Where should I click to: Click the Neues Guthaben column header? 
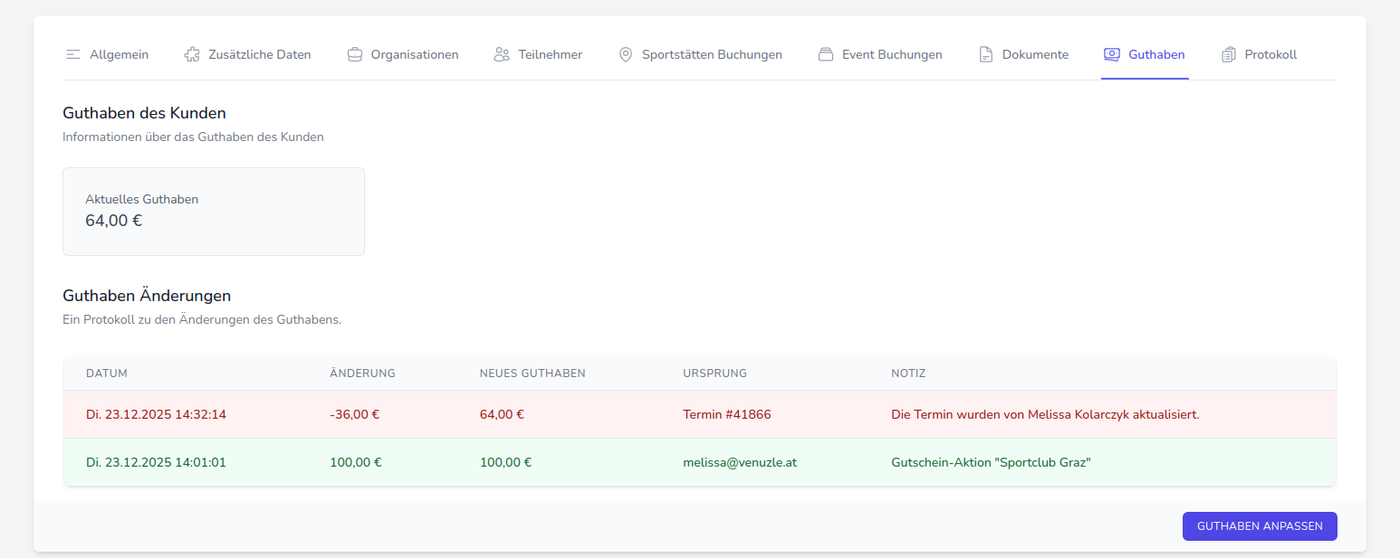[533, 373]
